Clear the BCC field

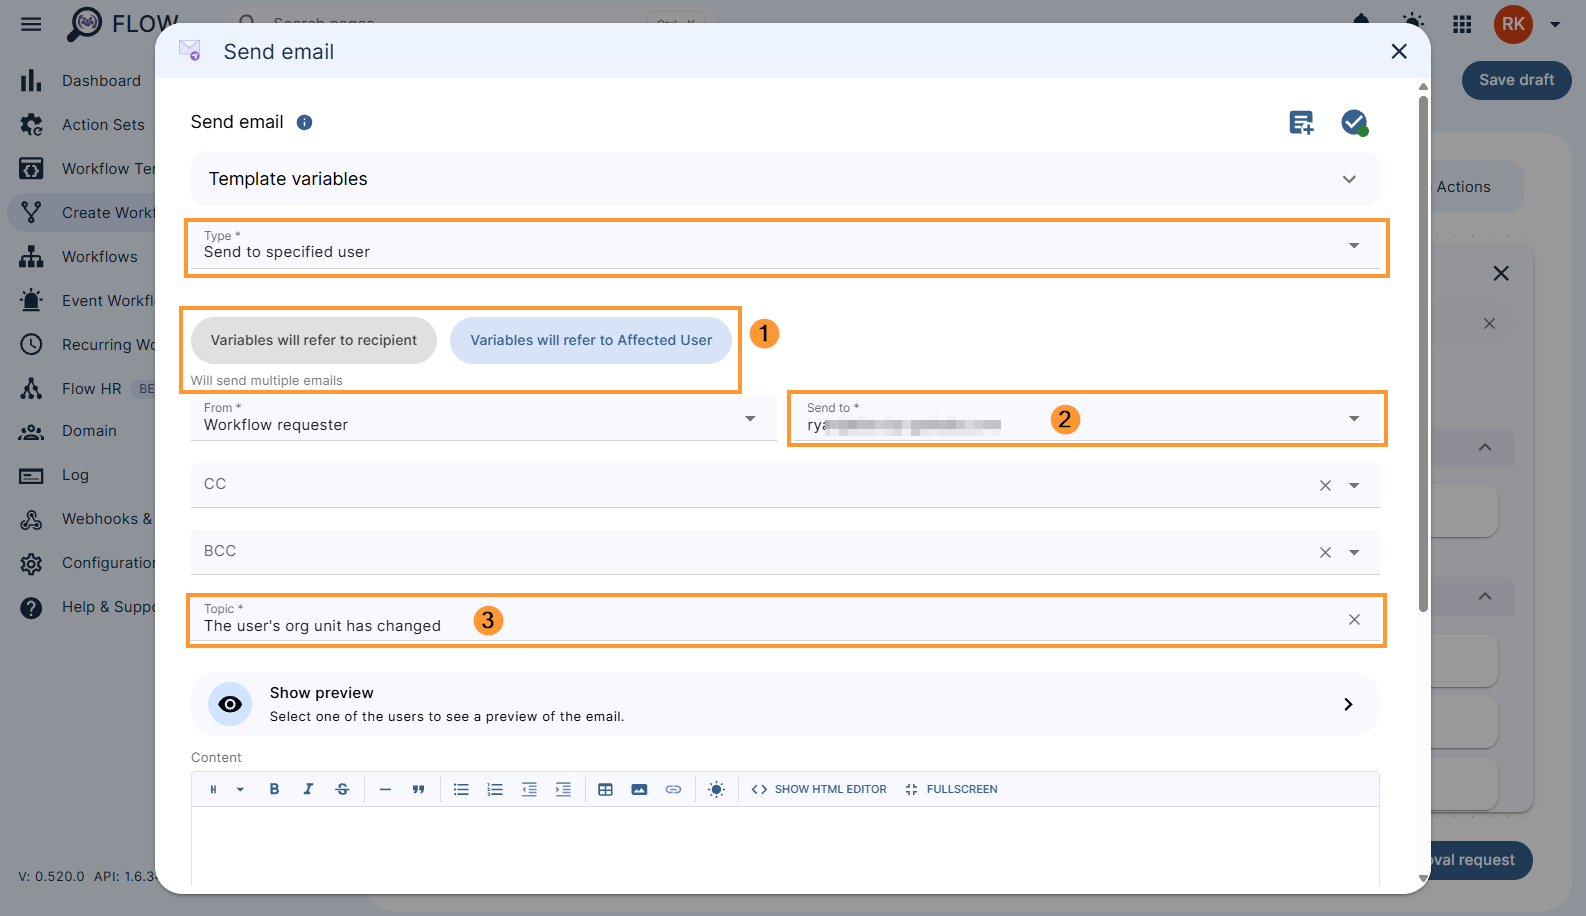click(1325, 552)
